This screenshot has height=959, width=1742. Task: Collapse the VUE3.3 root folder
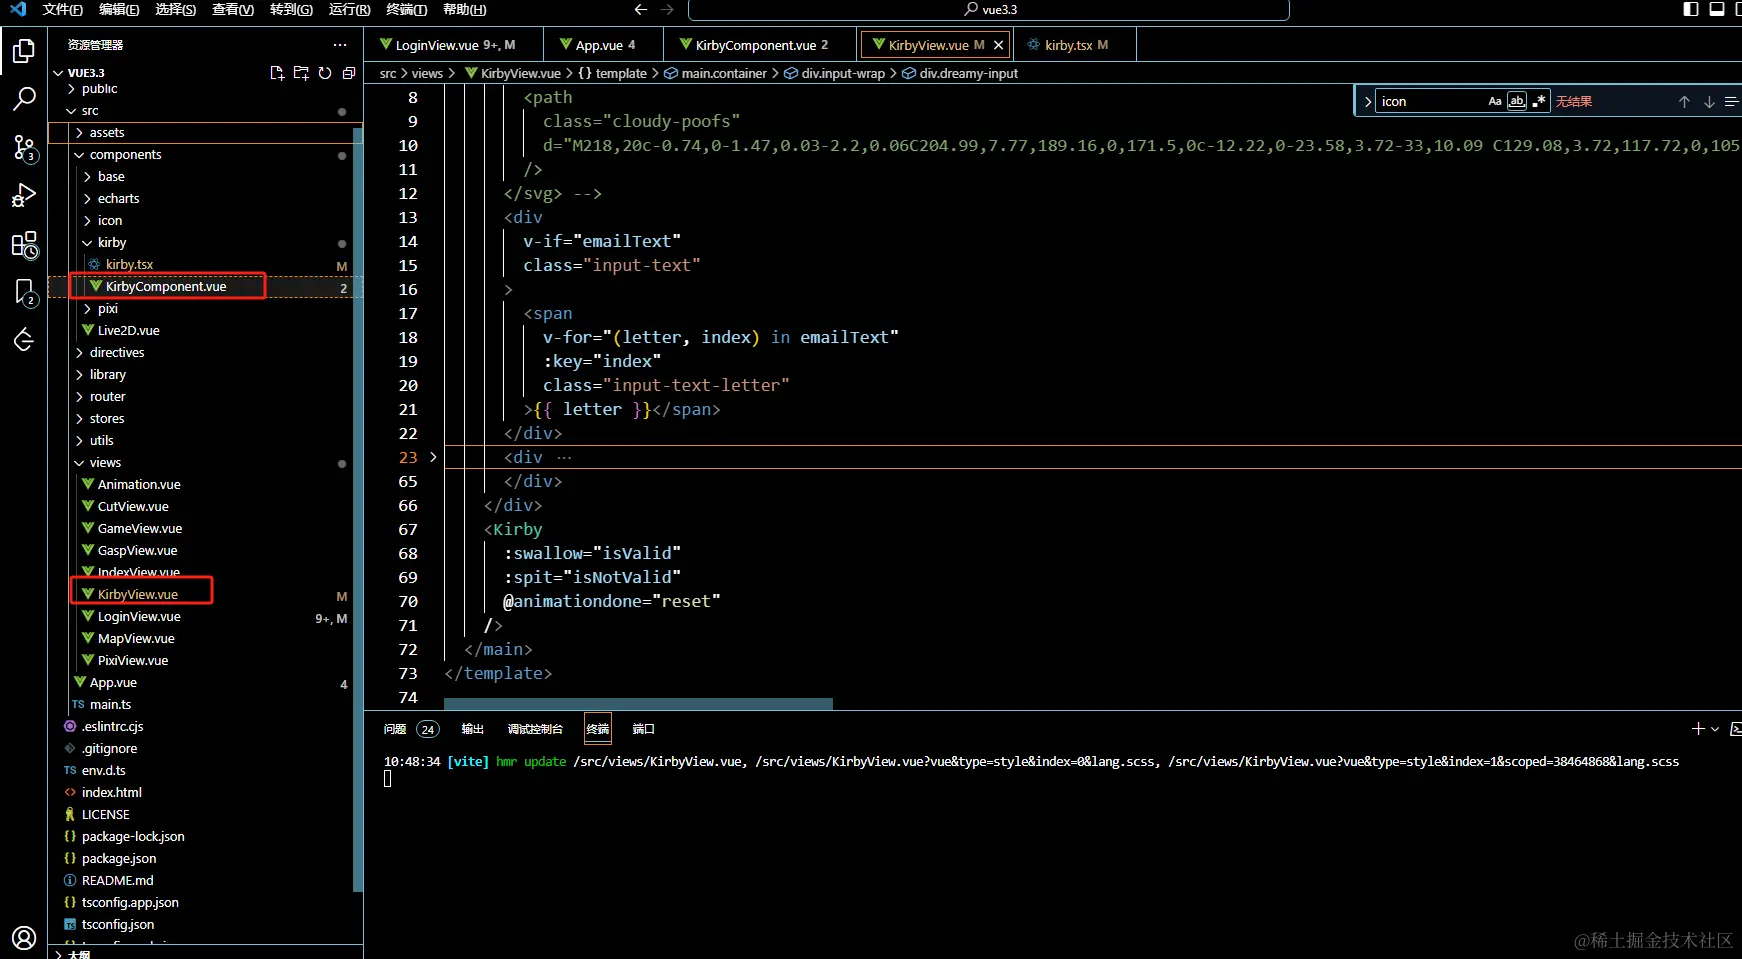click(x=58, y=73)
